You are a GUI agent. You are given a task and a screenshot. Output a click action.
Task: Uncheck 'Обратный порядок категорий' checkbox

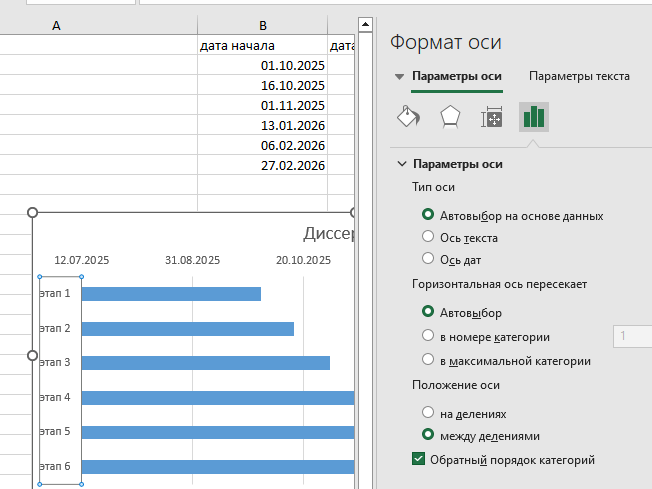419,460
